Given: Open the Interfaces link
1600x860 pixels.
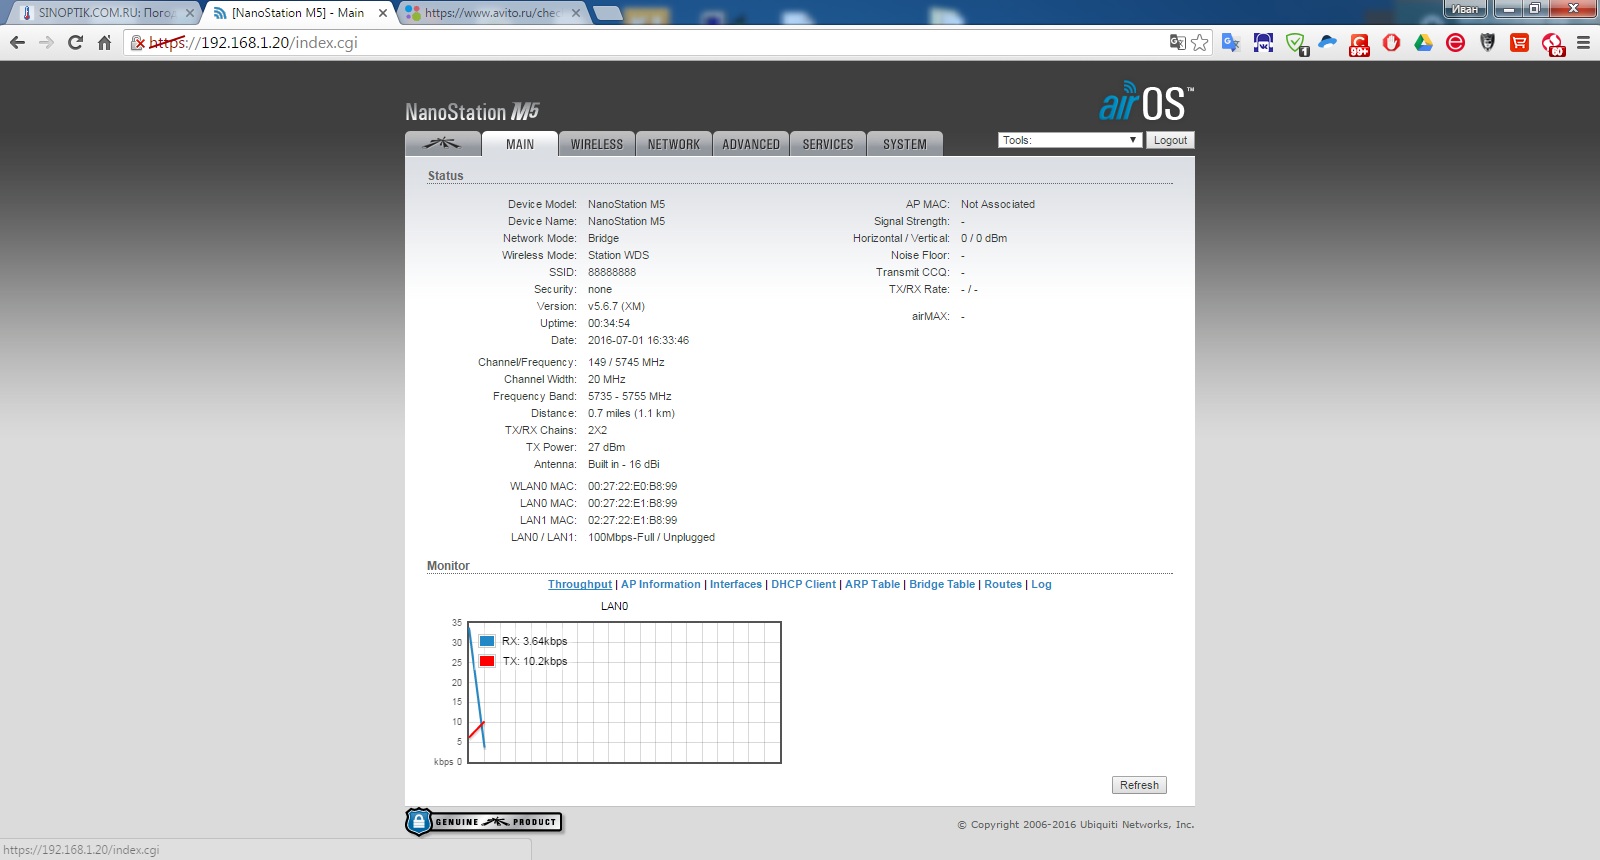Looking at the screenshot, I should tap(736, 584).
